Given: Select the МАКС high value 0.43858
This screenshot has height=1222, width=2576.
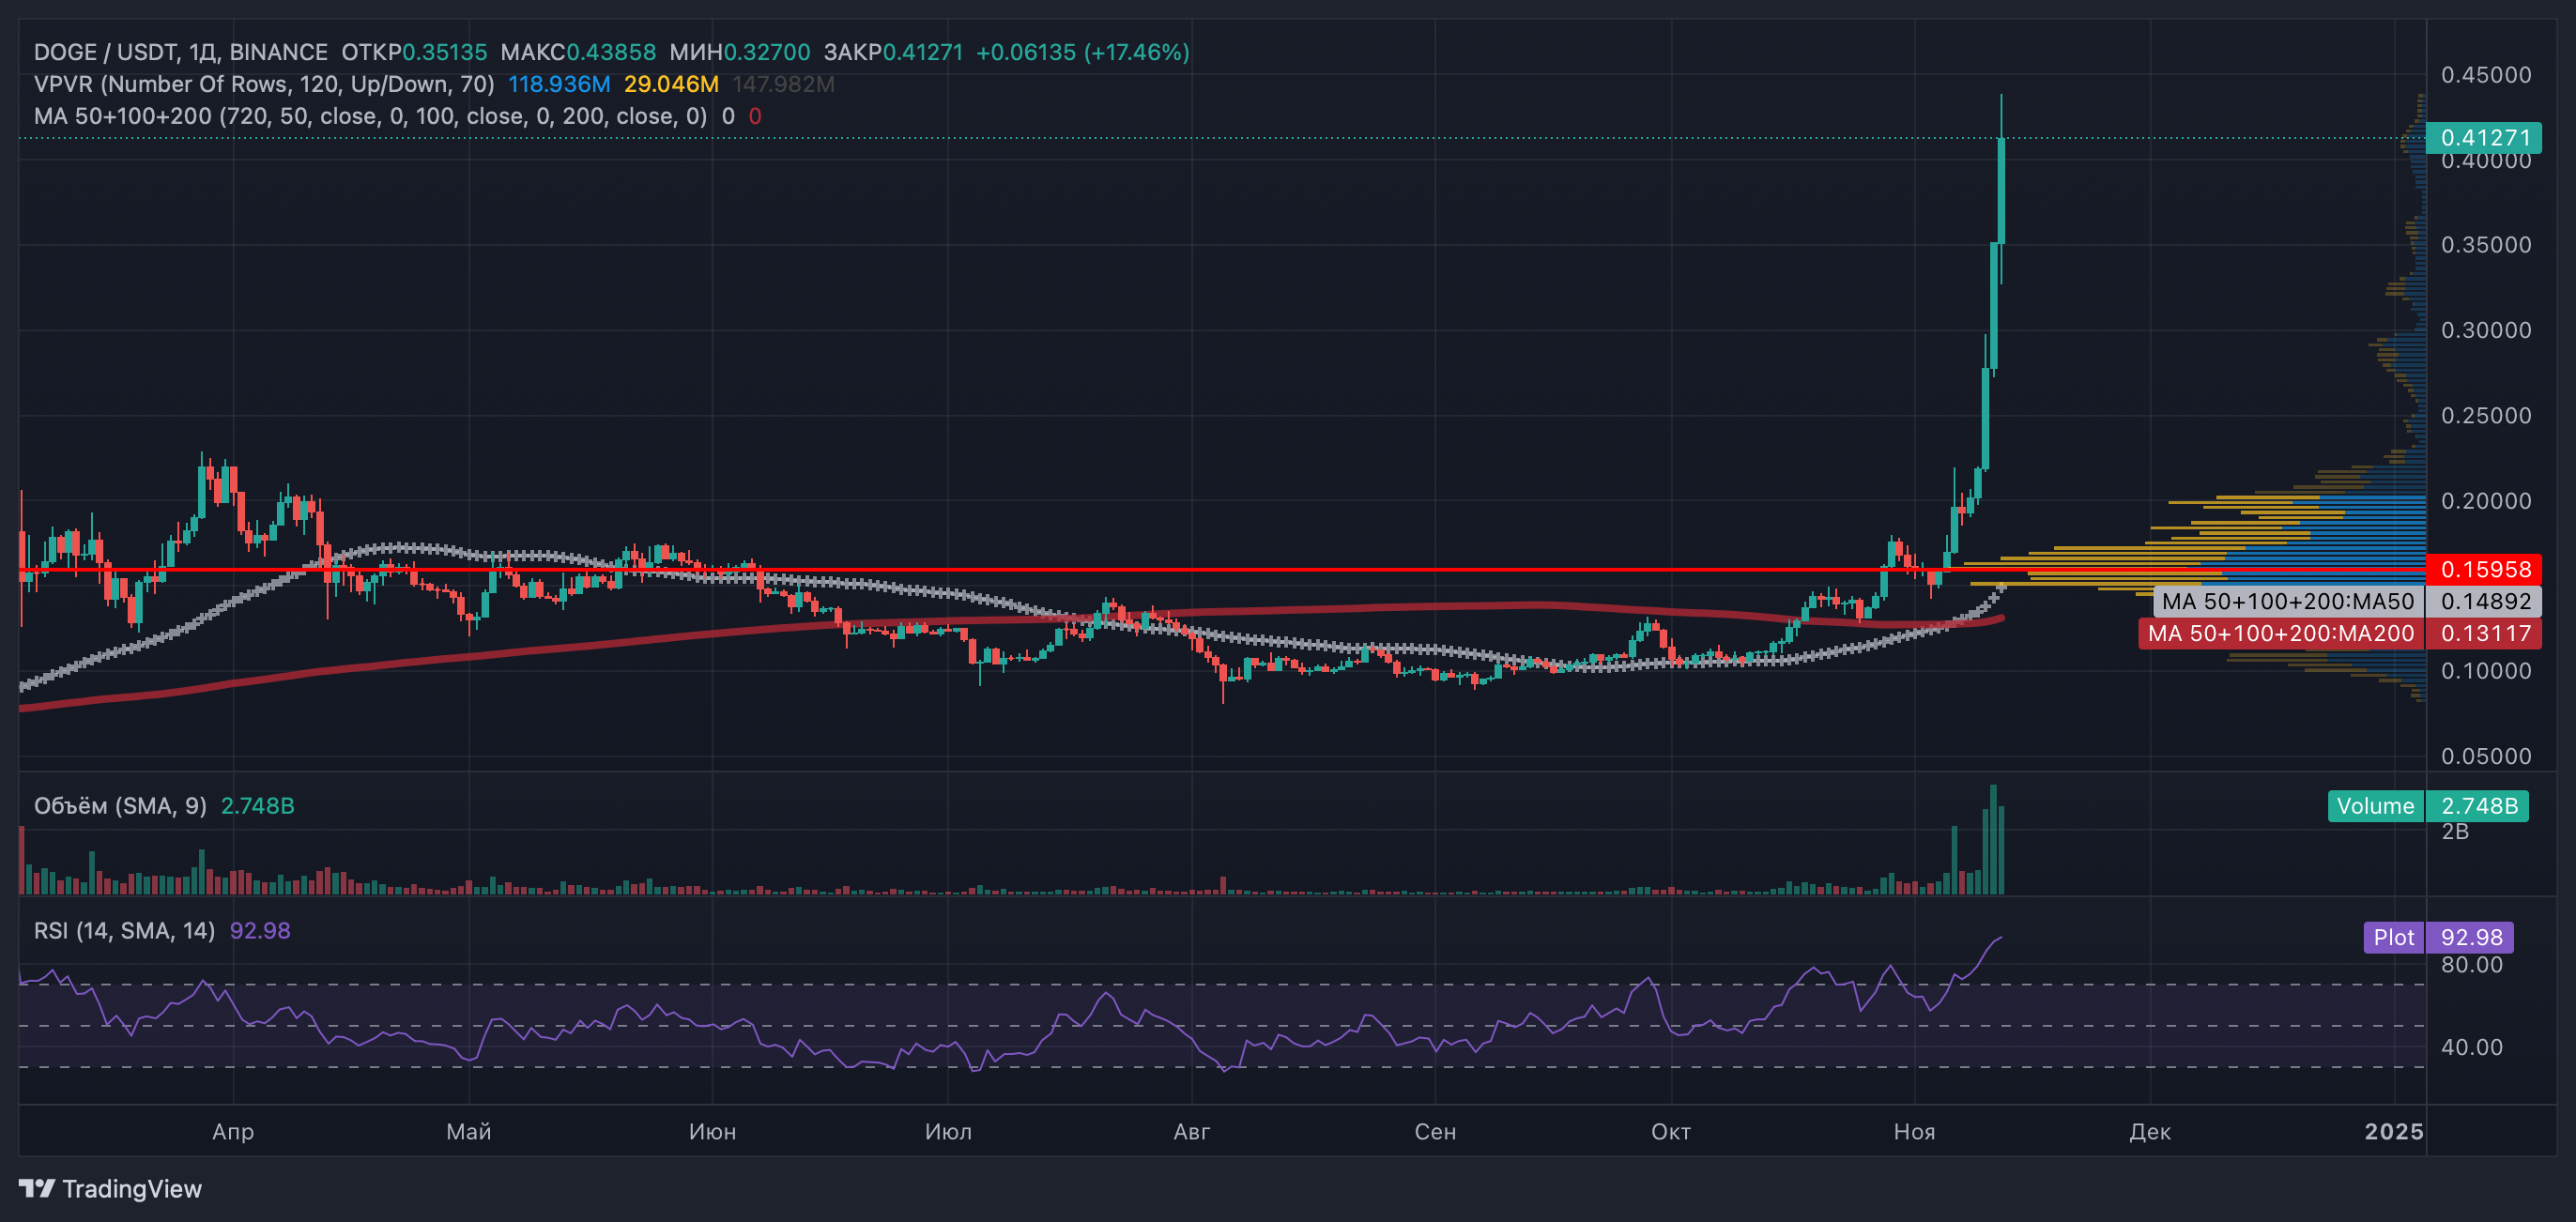Looking at the screenshot, I should tap(611, 52).
